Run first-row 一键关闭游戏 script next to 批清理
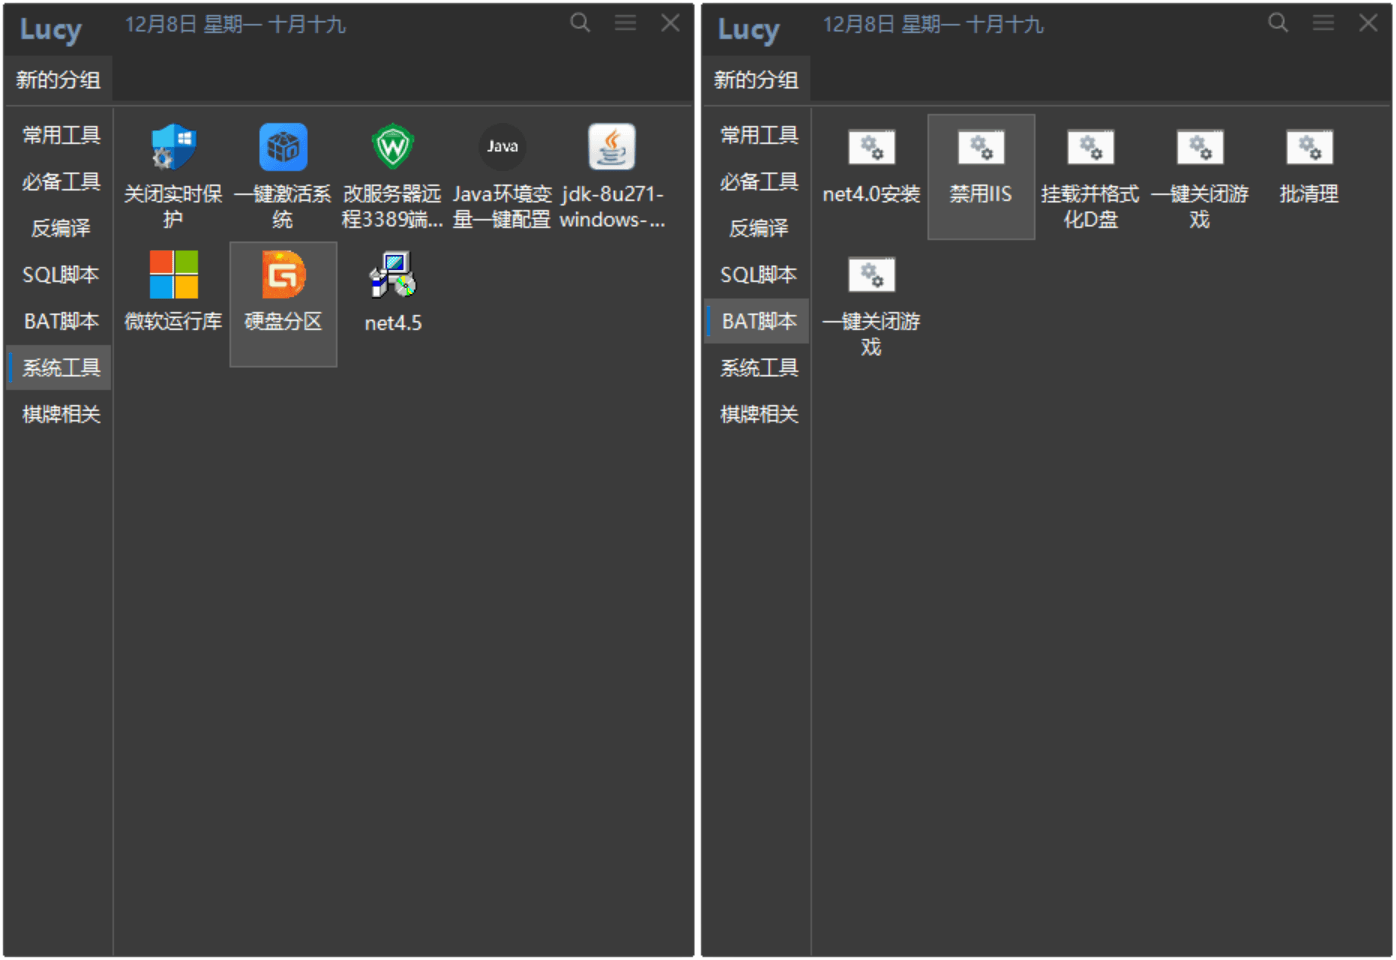The image size is (1396, 960). [x=1200, y=148]
